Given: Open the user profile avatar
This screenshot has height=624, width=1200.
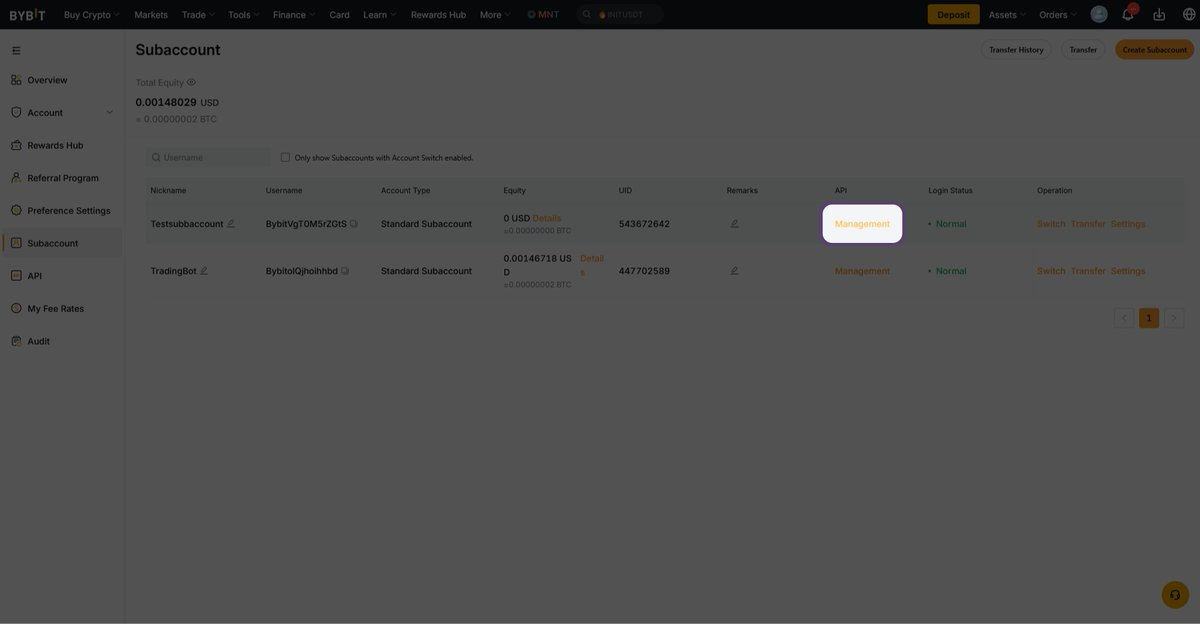Looking at the screenshot, I should (1099, 14).
